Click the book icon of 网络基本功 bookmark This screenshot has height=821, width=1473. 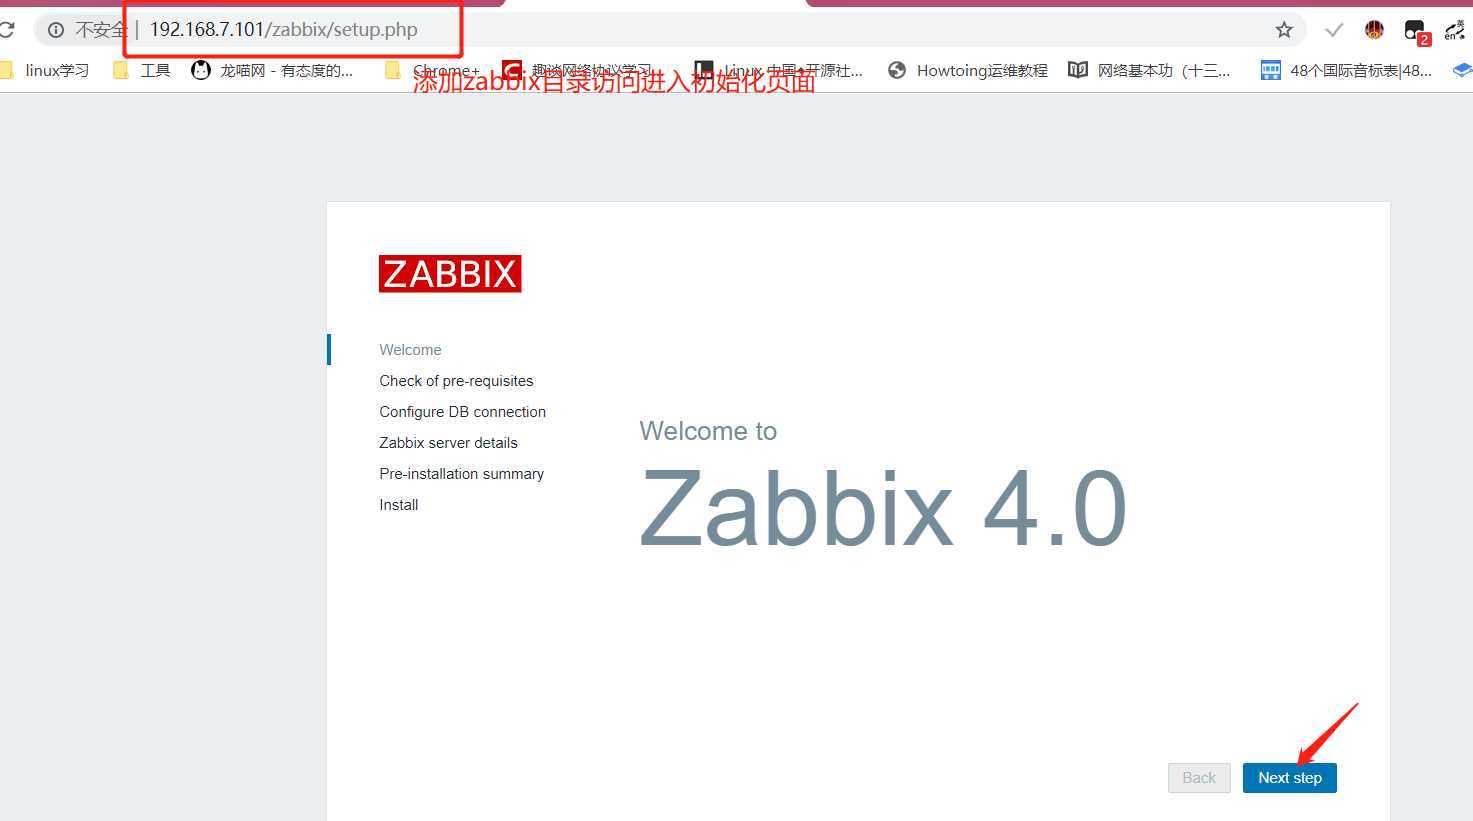(x=1078, y=70)
